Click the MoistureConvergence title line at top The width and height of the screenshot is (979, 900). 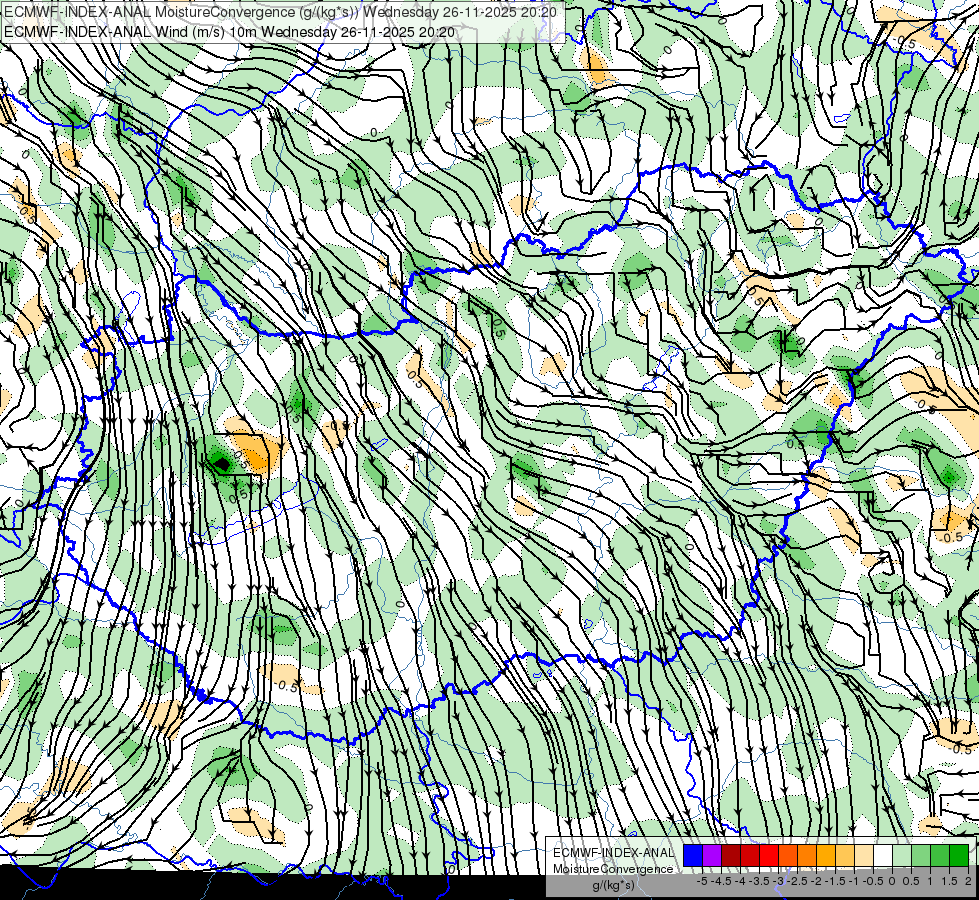[x=281, y=12]
